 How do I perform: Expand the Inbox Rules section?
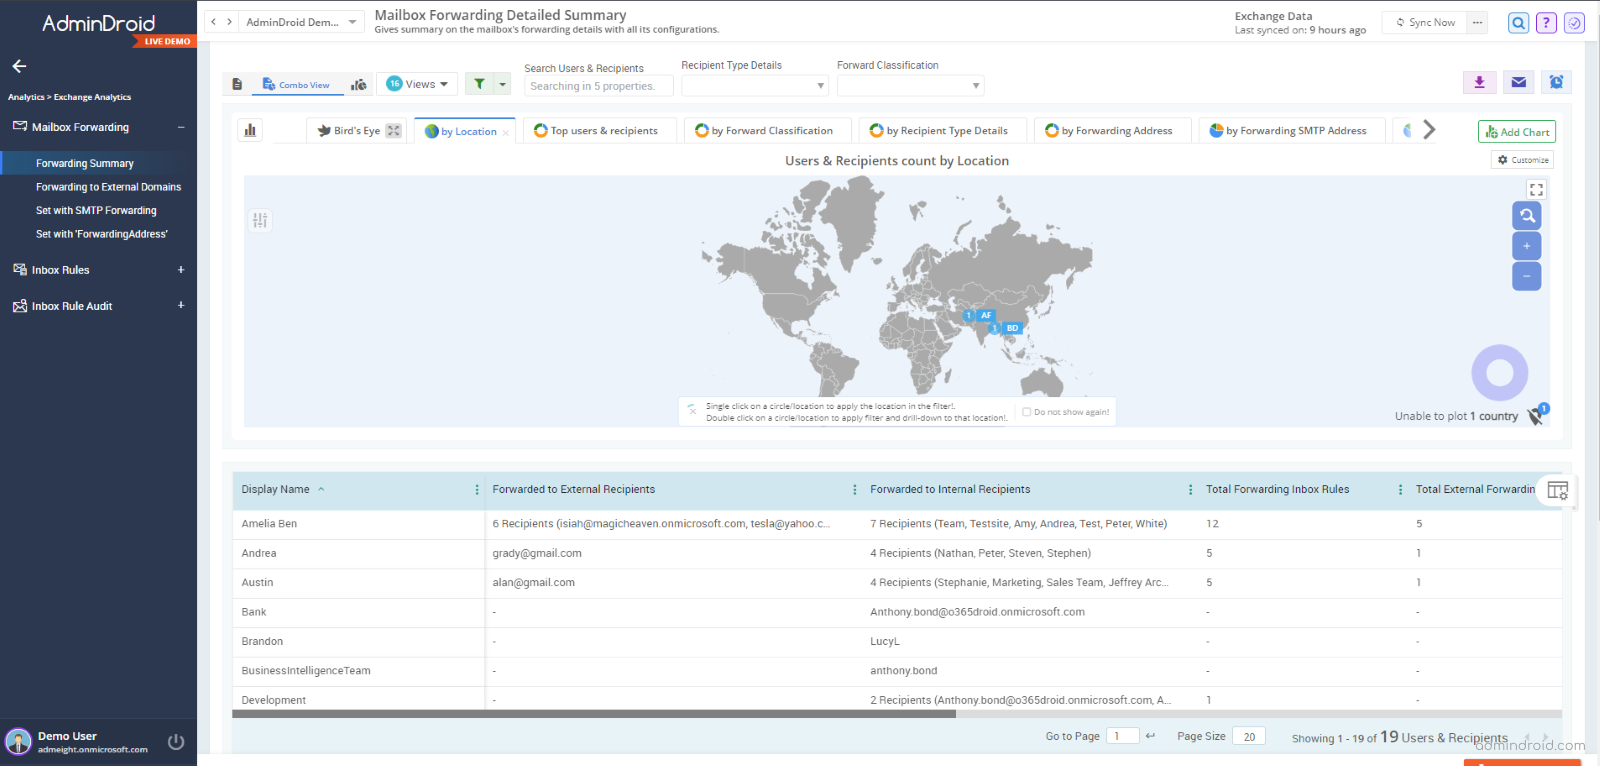pos(181,270)
